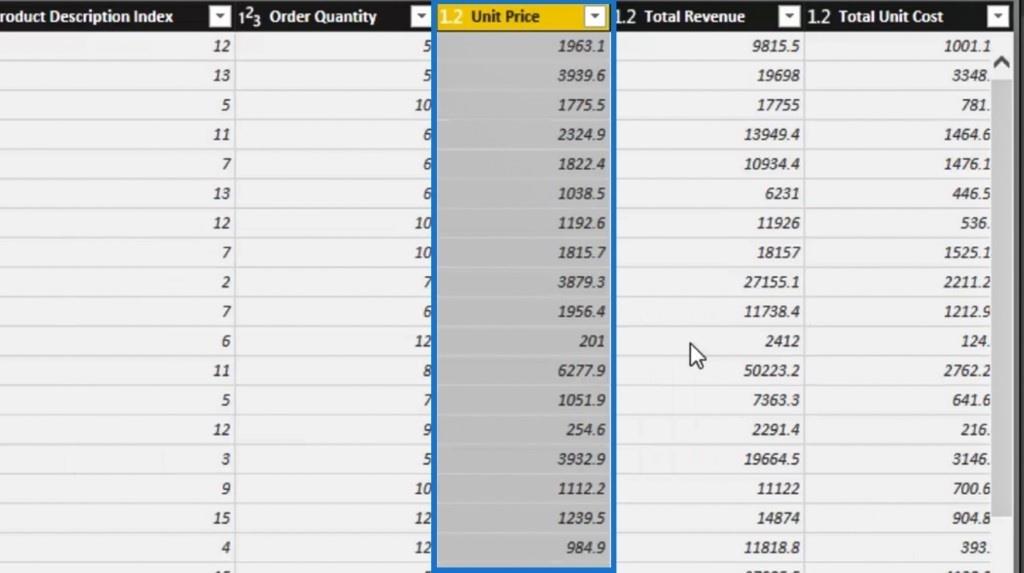Select the Total Revenue cell 11122
This screenshot has height=573, width=1024.
click(710, 488)
